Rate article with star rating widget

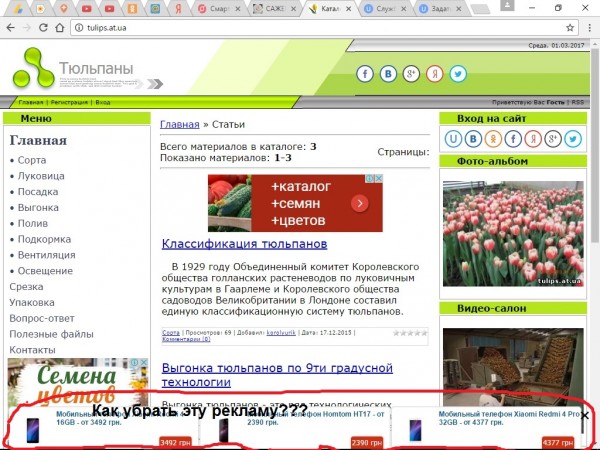[x=410, y=333]
